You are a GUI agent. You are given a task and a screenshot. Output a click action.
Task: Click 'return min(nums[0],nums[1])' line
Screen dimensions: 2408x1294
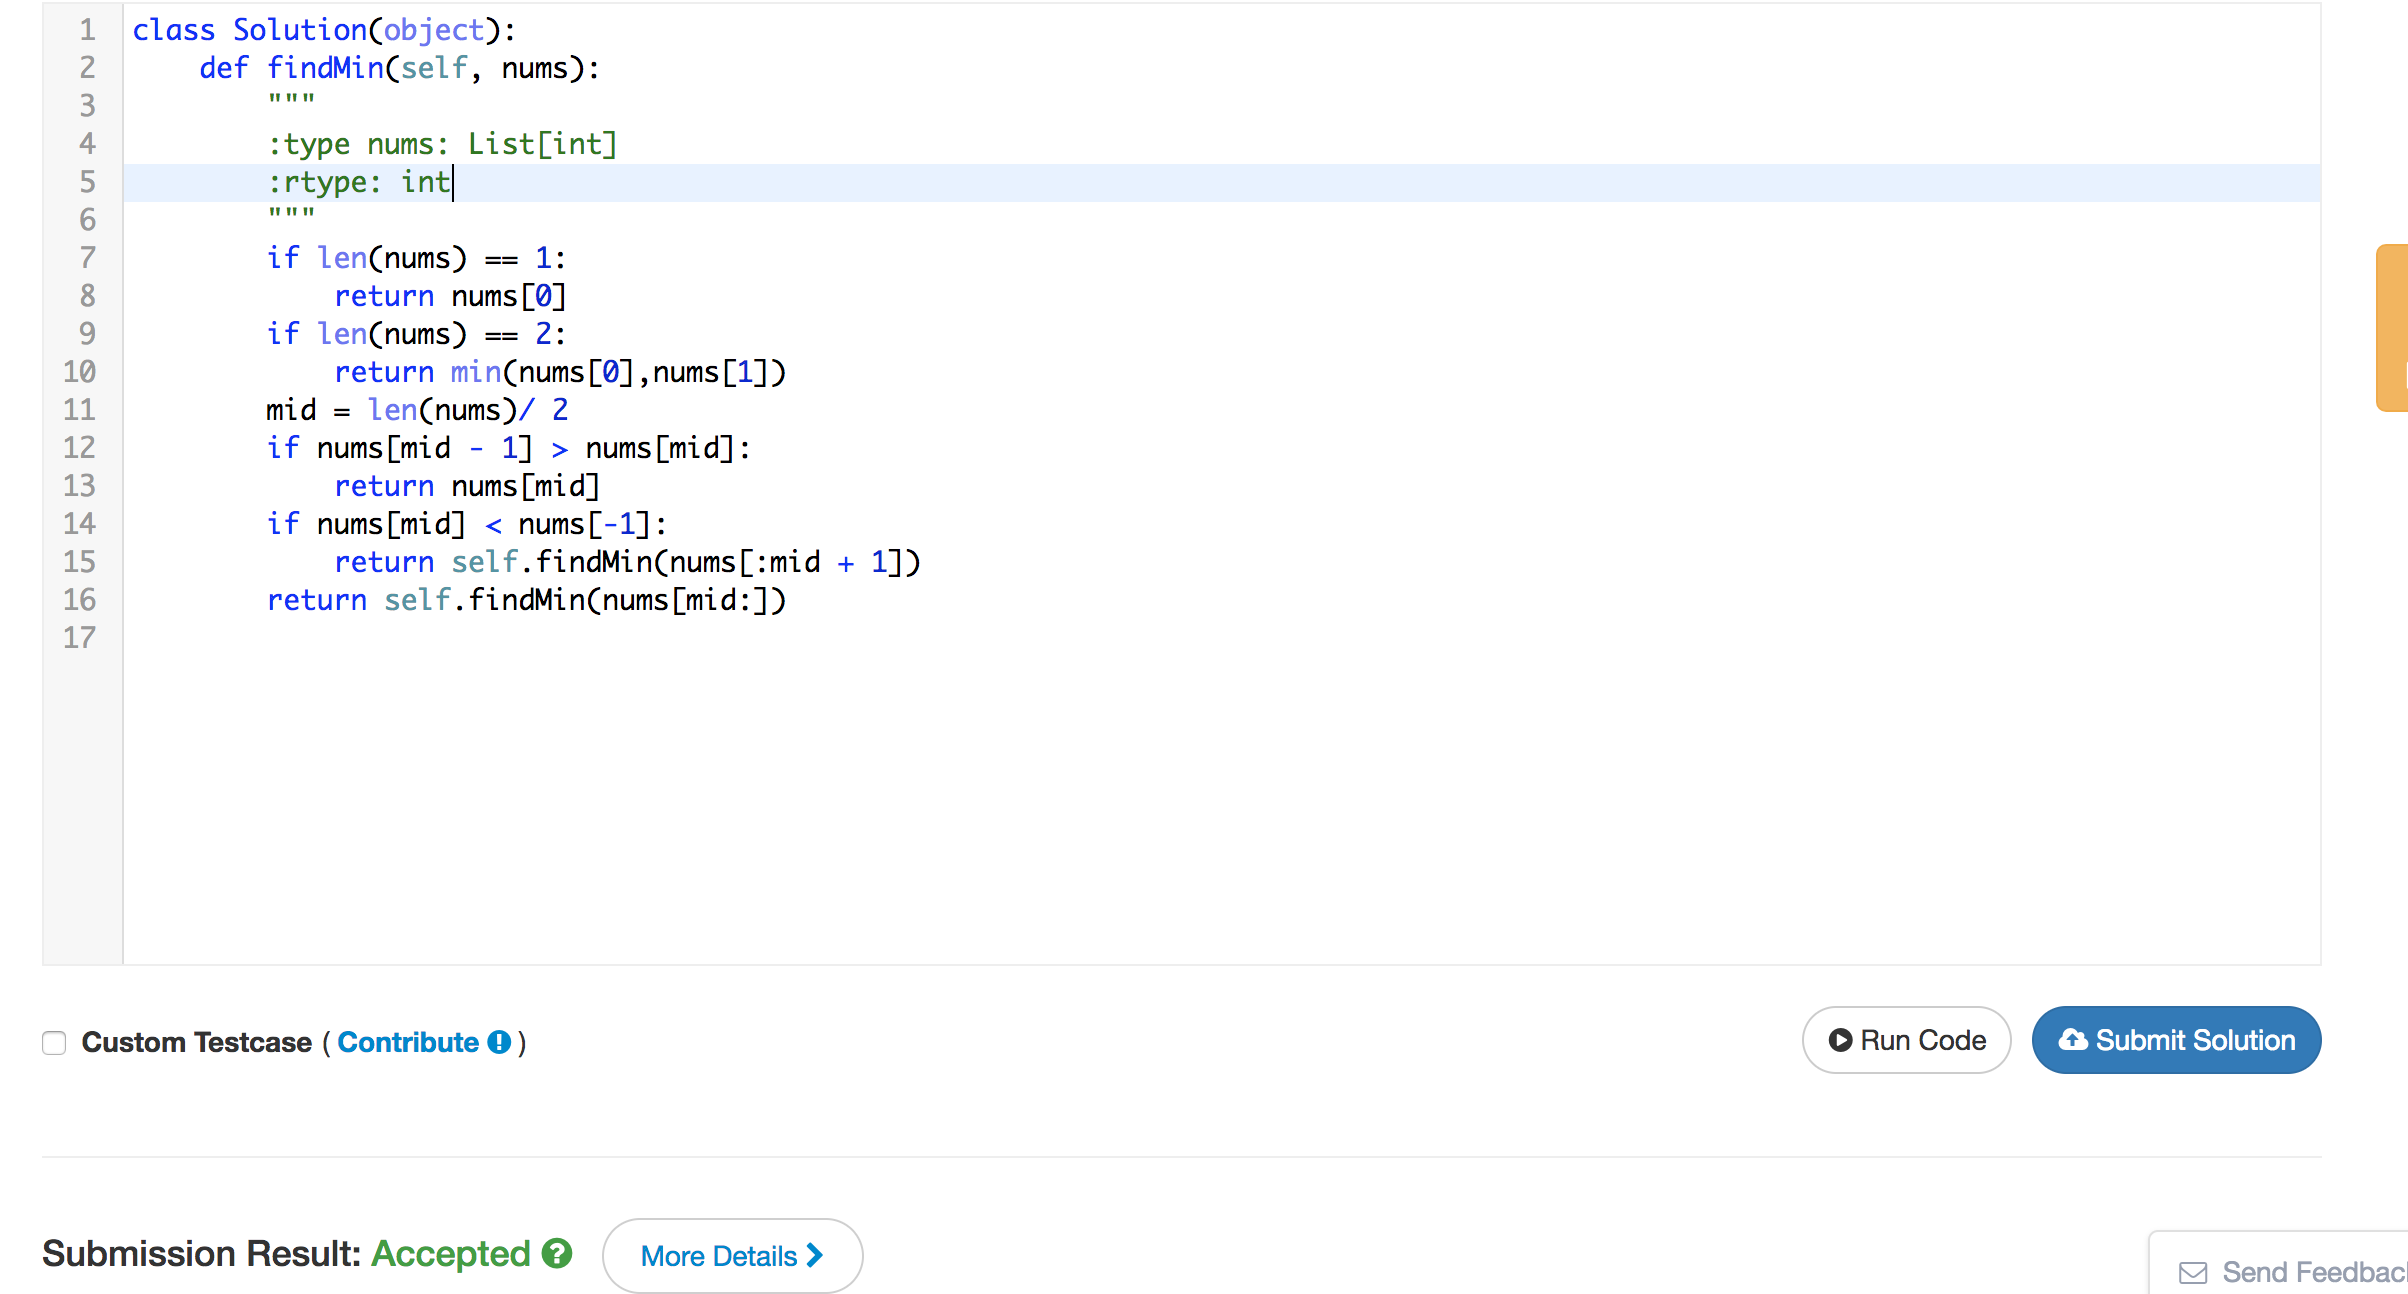tap(560, 372)
